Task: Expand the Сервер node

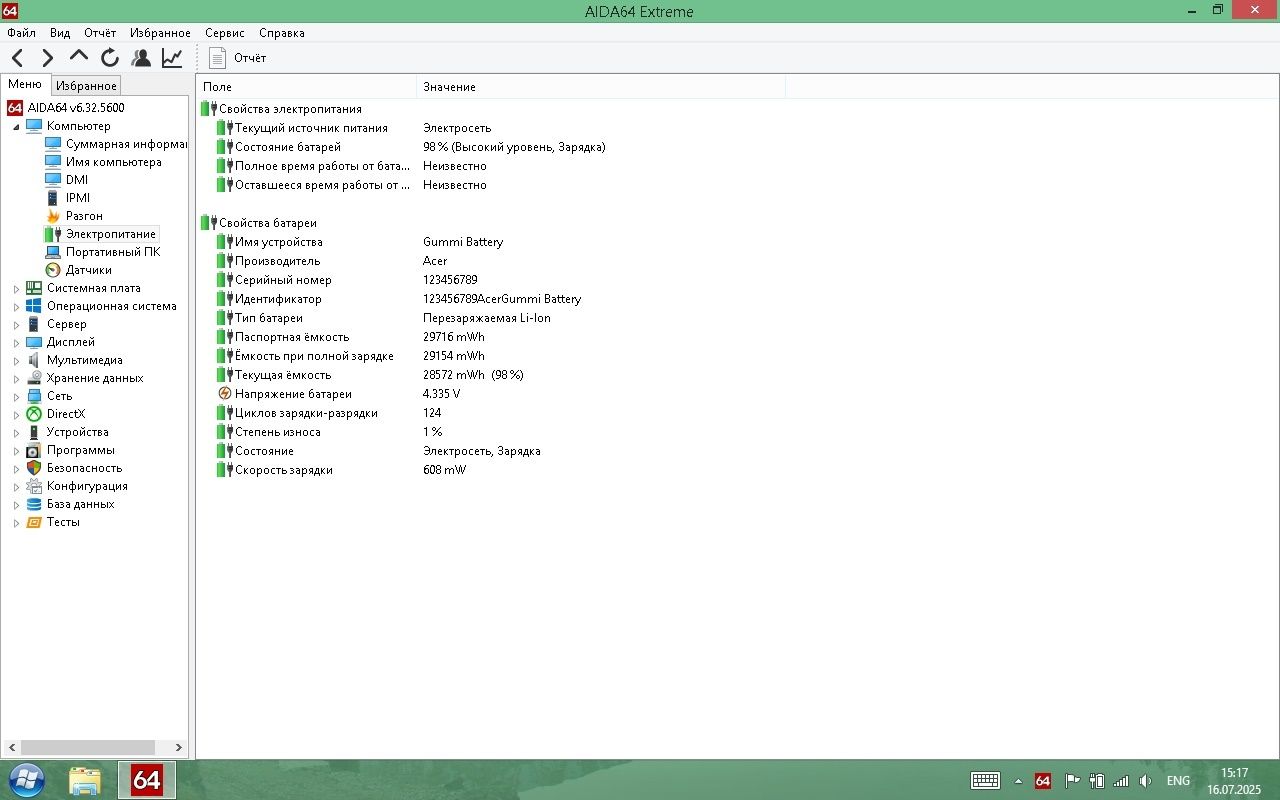Action: 16,325
